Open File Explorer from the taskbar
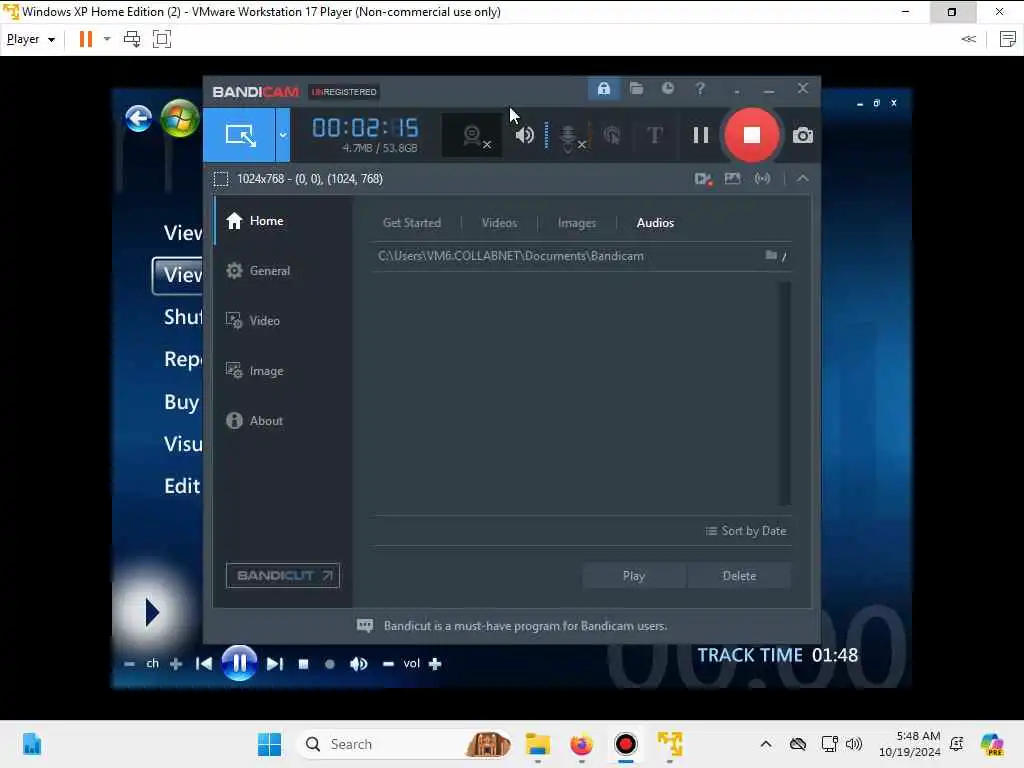The width and height of the screenshot is (1024, 768). point(537,744)
